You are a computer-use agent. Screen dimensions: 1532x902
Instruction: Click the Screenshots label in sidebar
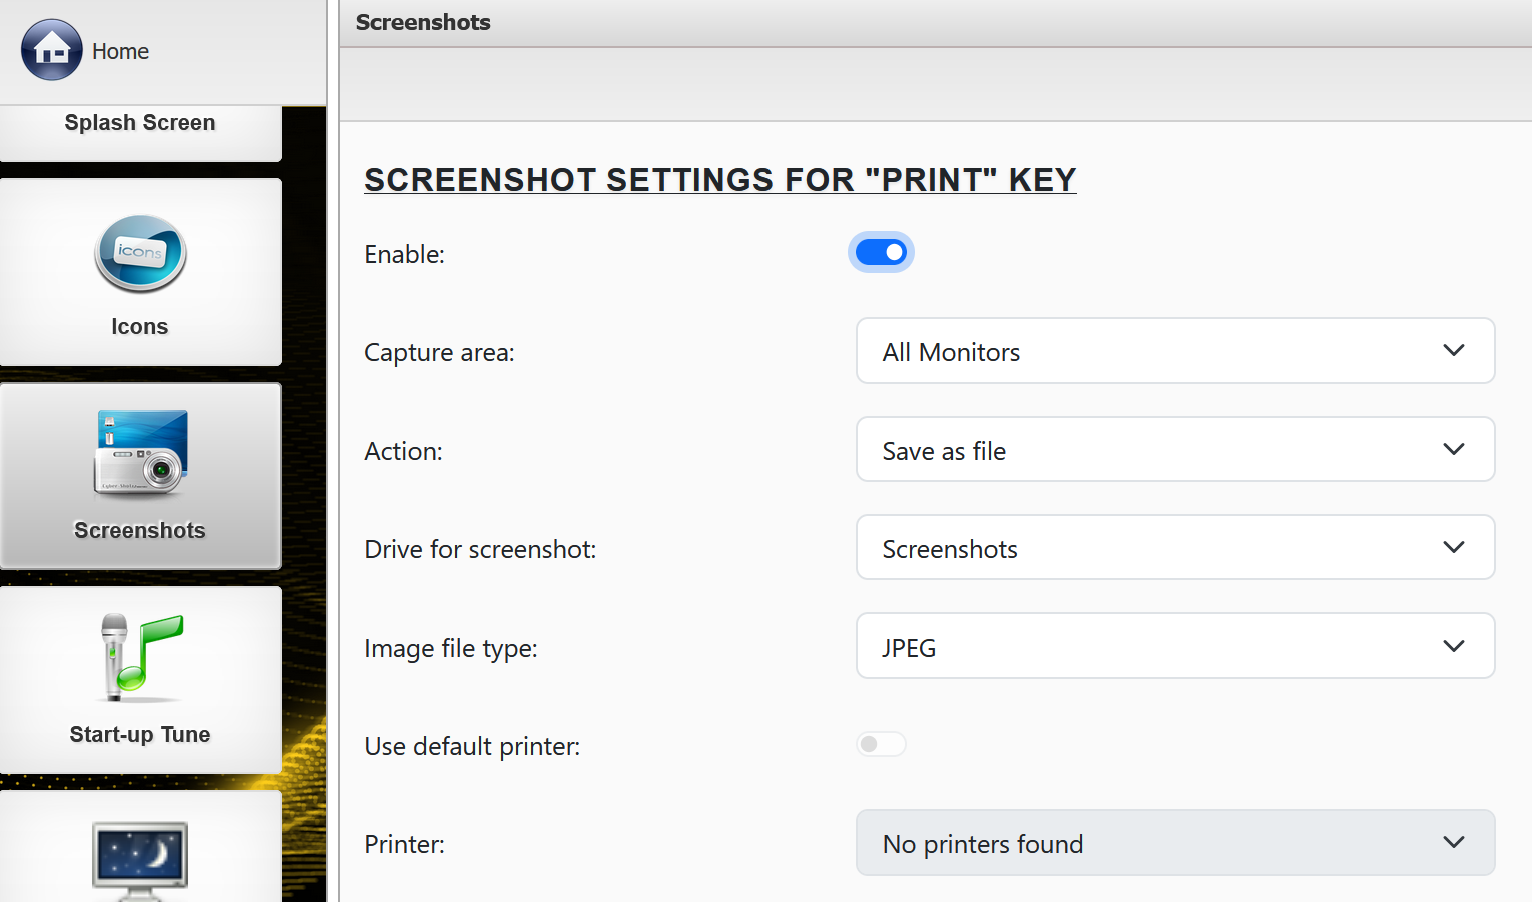[x=140, y=531]
